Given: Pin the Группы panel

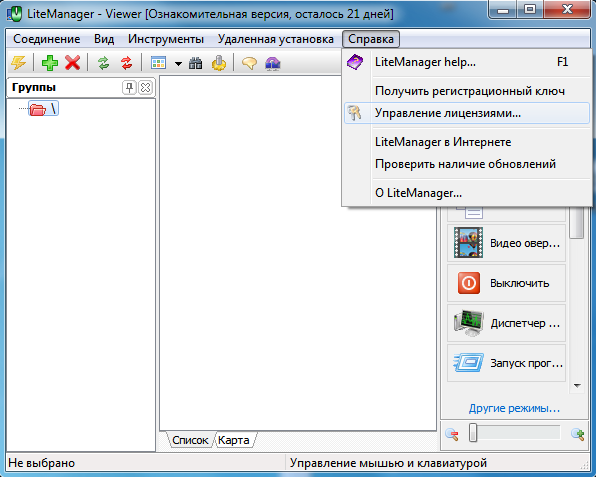Looking at the screenshot, I should (129, 87).
